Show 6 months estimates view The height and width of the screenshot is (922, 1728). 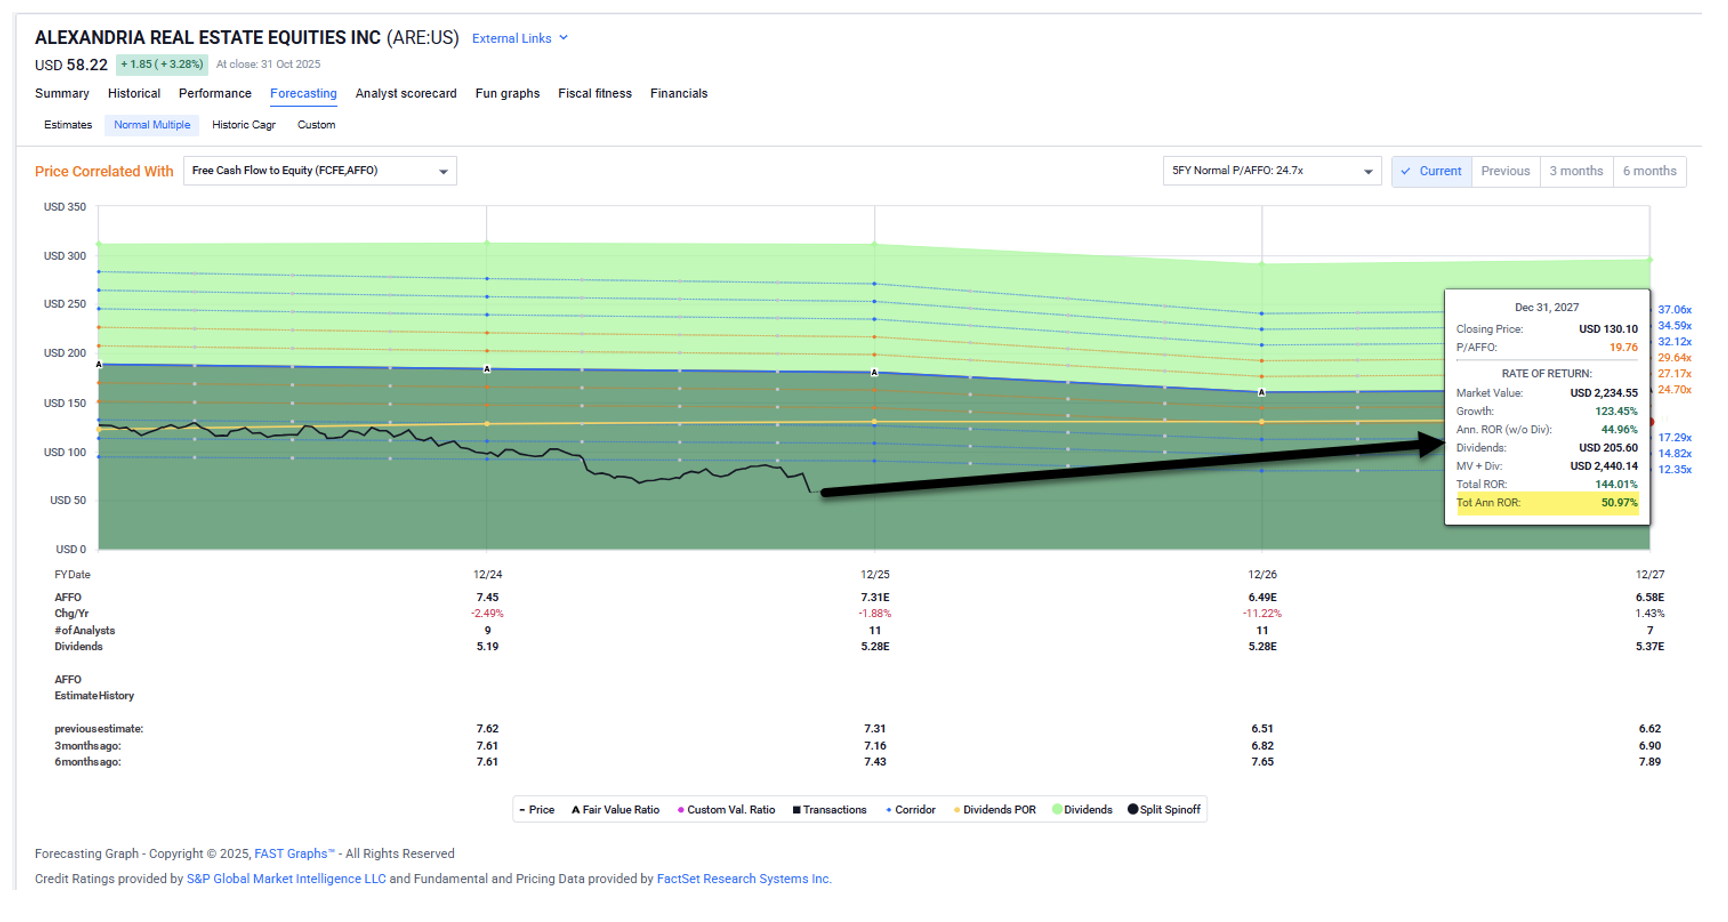[x=1649, y=171]
